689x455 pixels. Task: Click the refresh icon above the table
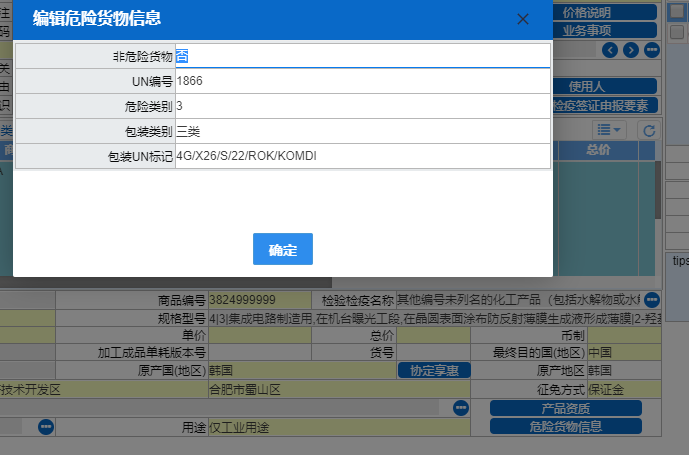tap(648, 130)
